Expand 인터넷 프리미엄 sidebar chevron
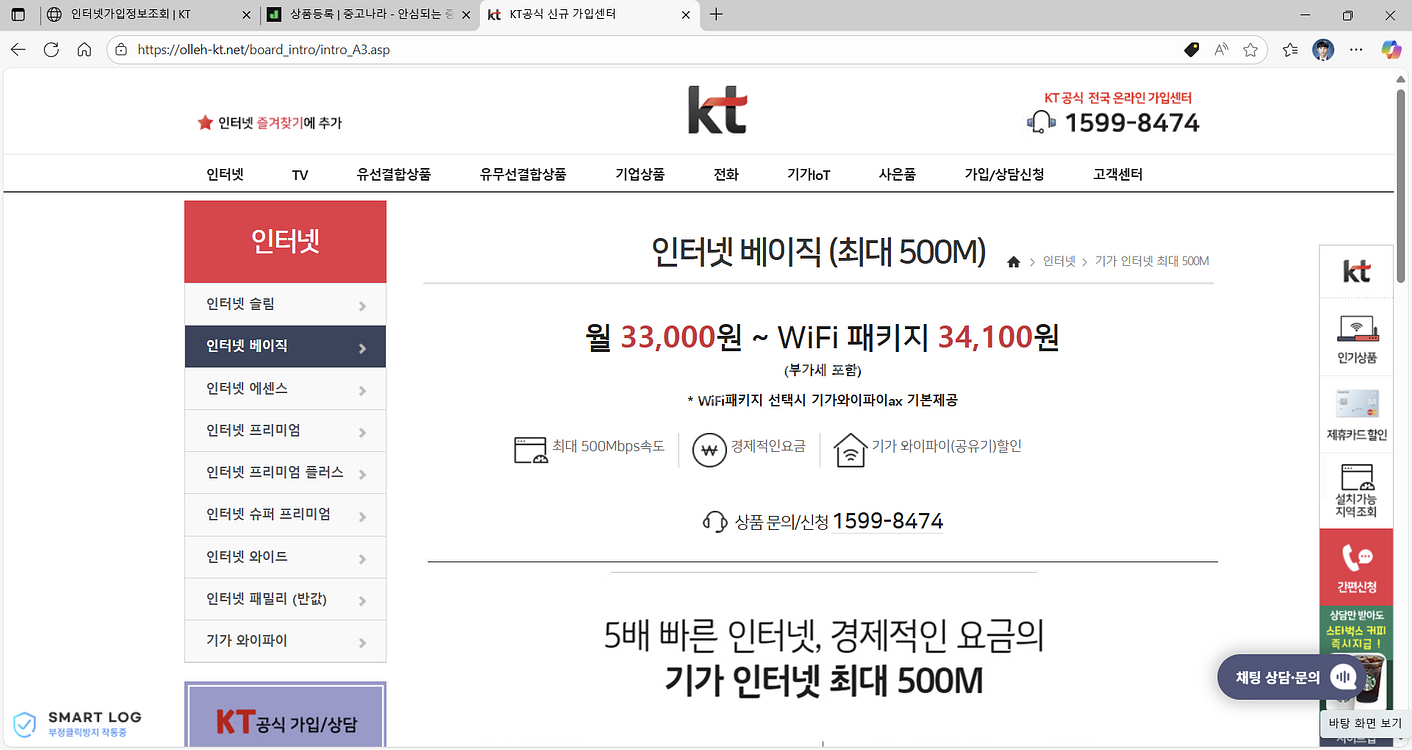The height and width of the screenshot is (750, 1412). click(362, 432)
